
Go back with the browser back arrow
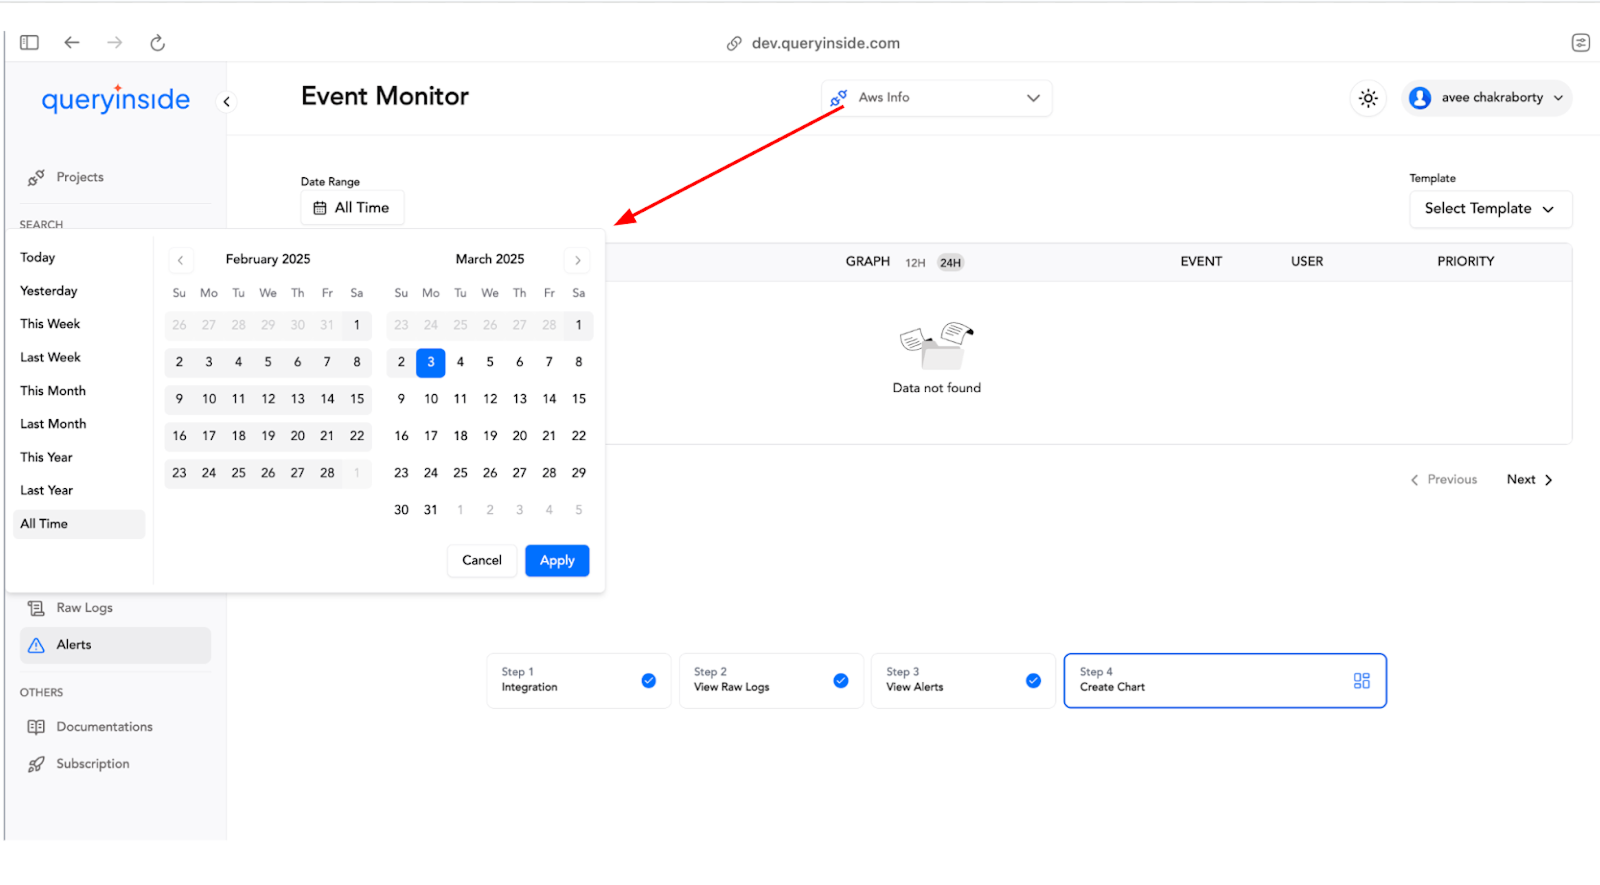tap(72, 42)
